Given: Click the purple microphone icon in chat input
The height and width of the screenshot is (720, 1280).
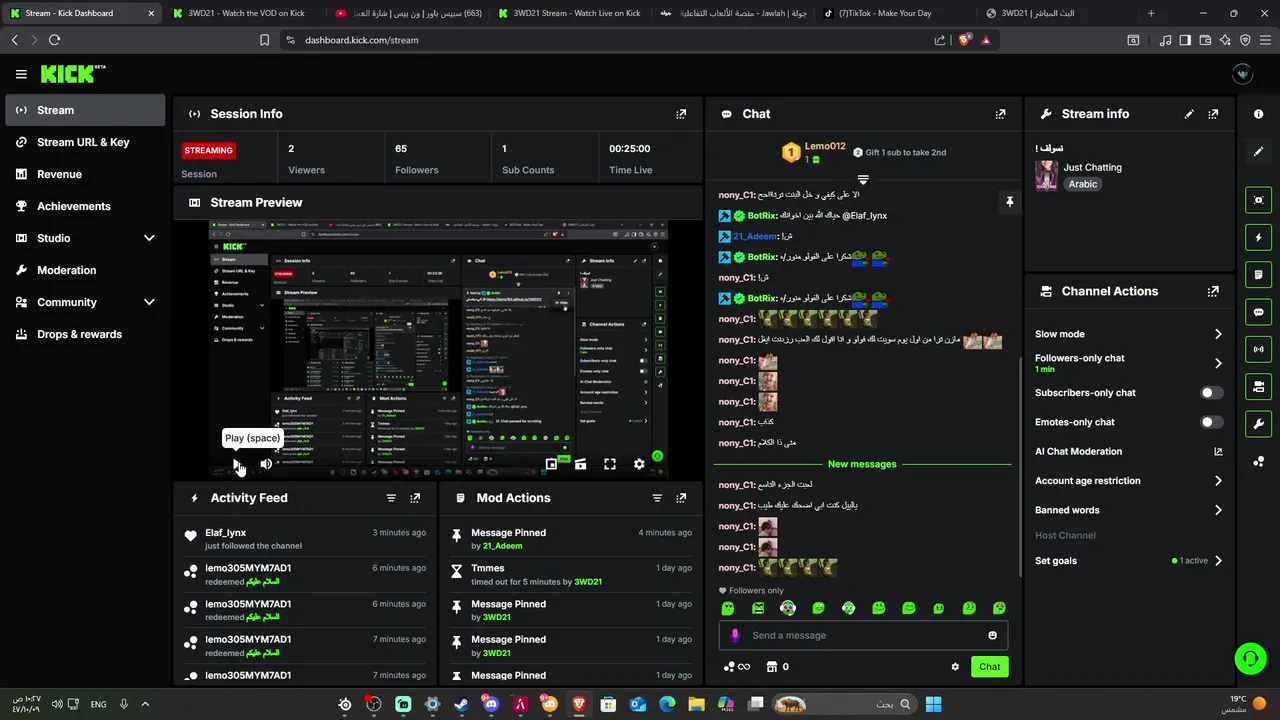Looking at the screenshot, I should (x=735, y=635).
